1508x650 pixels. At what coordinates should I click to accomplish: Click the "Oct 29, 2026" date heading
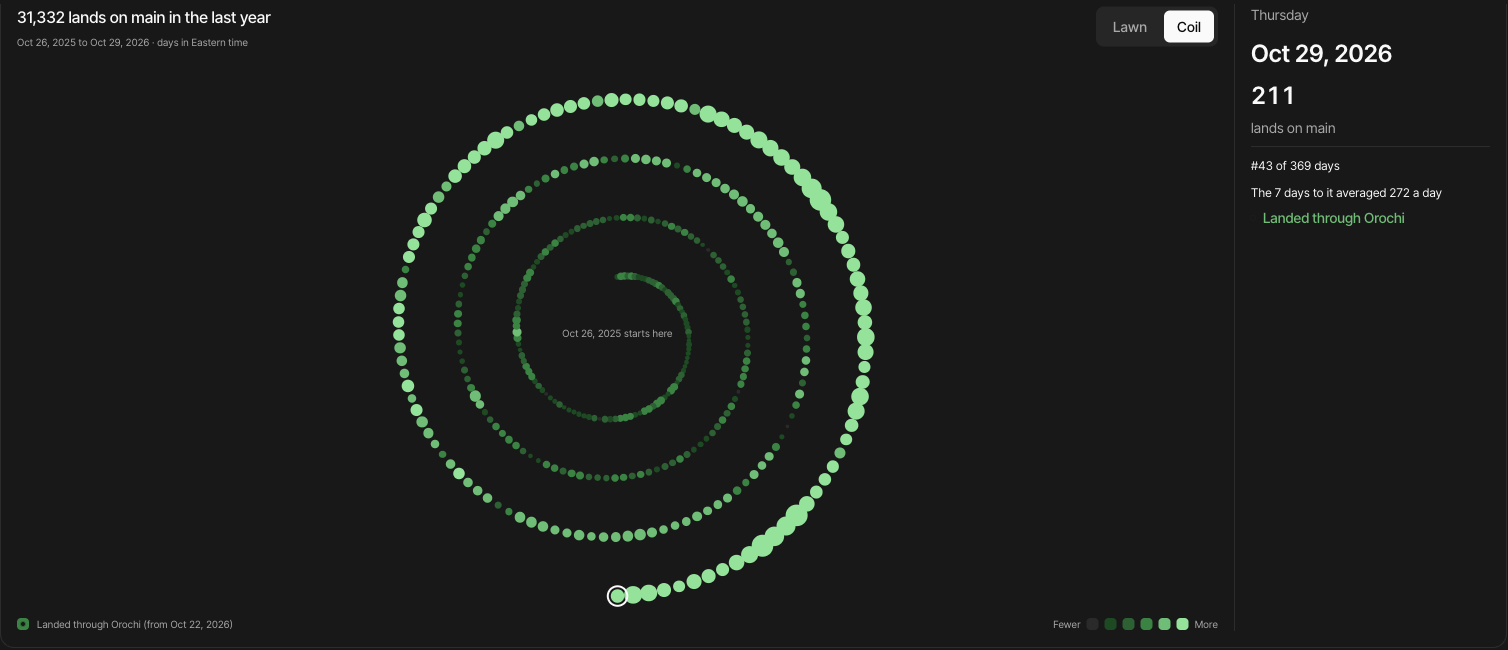click(1321, 54)
